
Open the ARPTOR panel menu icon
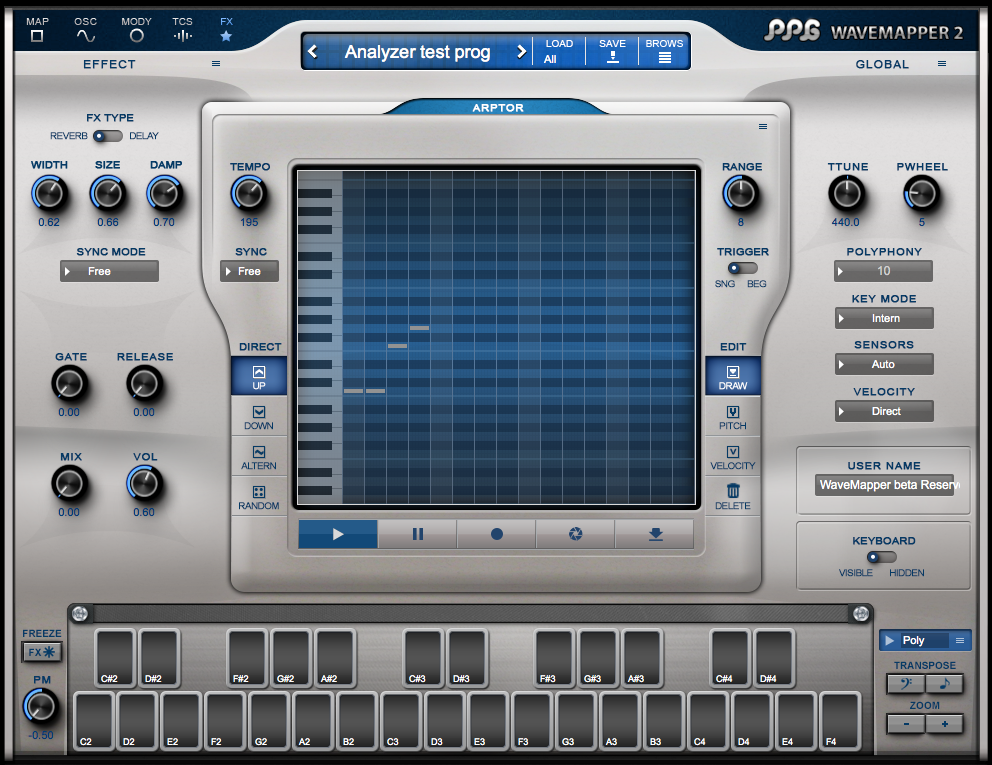(763, 127)
